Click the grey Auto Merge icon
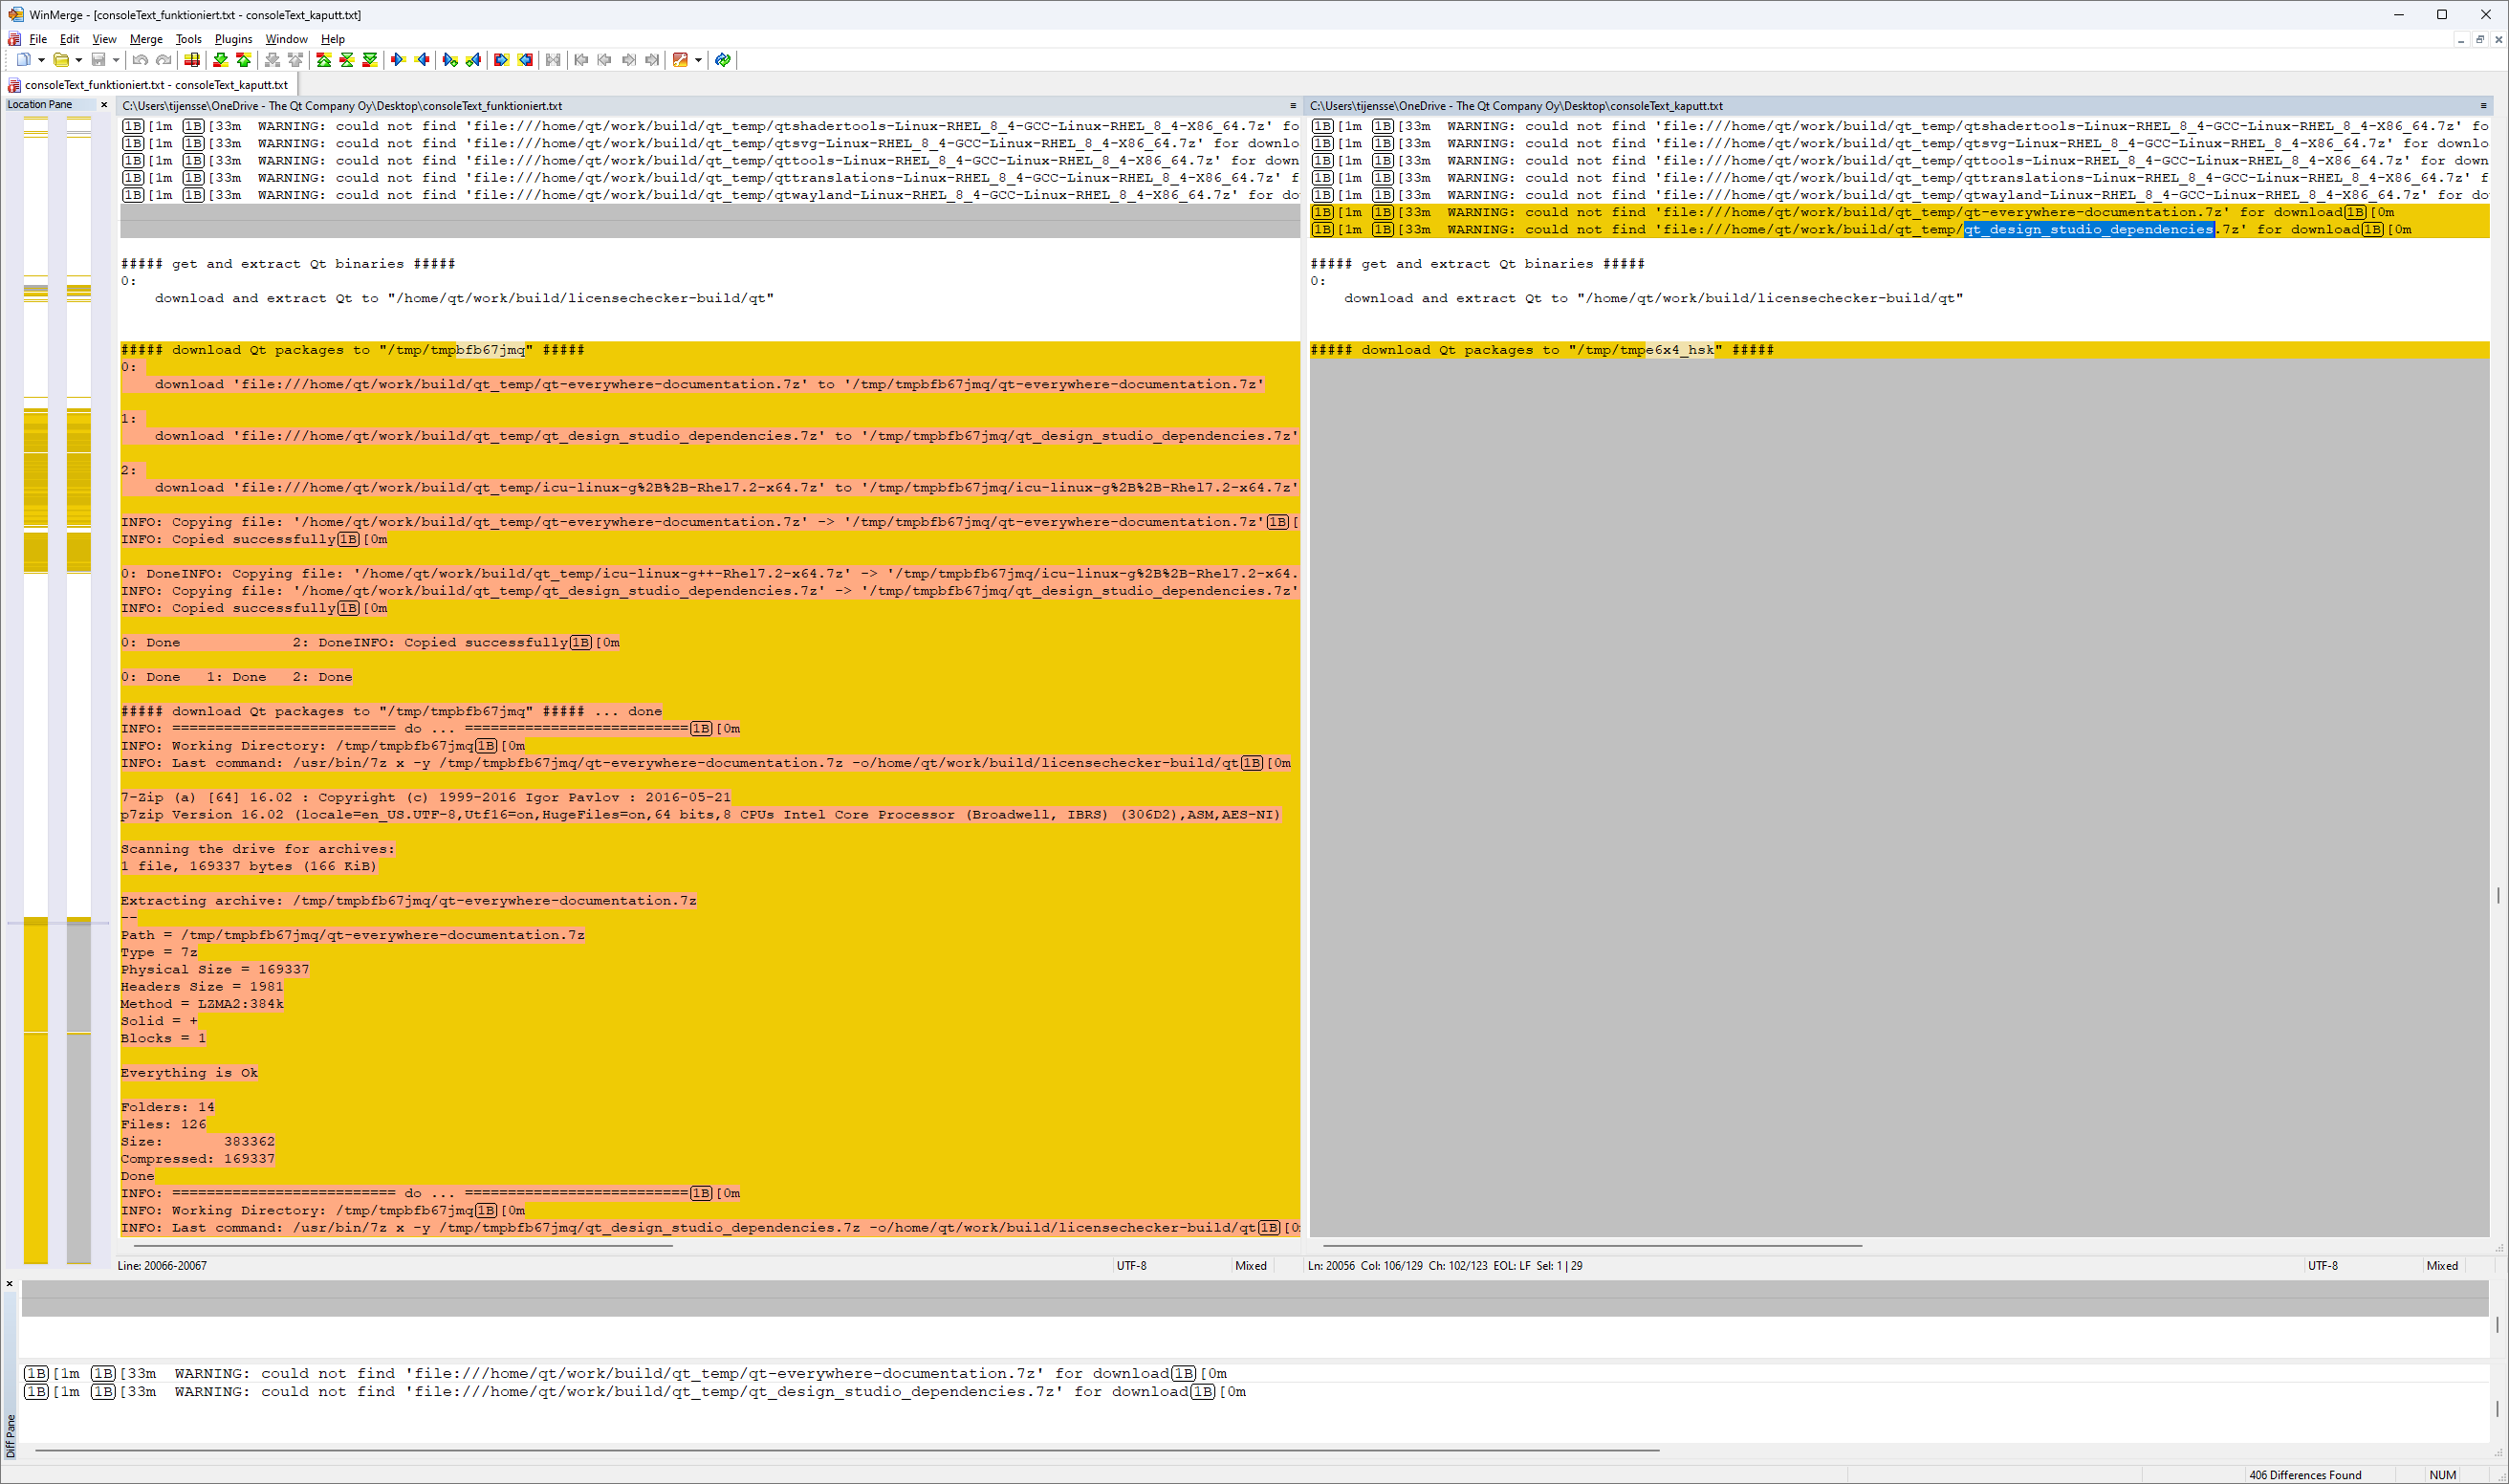The image size is (2509, 1484). pos(553,60)
